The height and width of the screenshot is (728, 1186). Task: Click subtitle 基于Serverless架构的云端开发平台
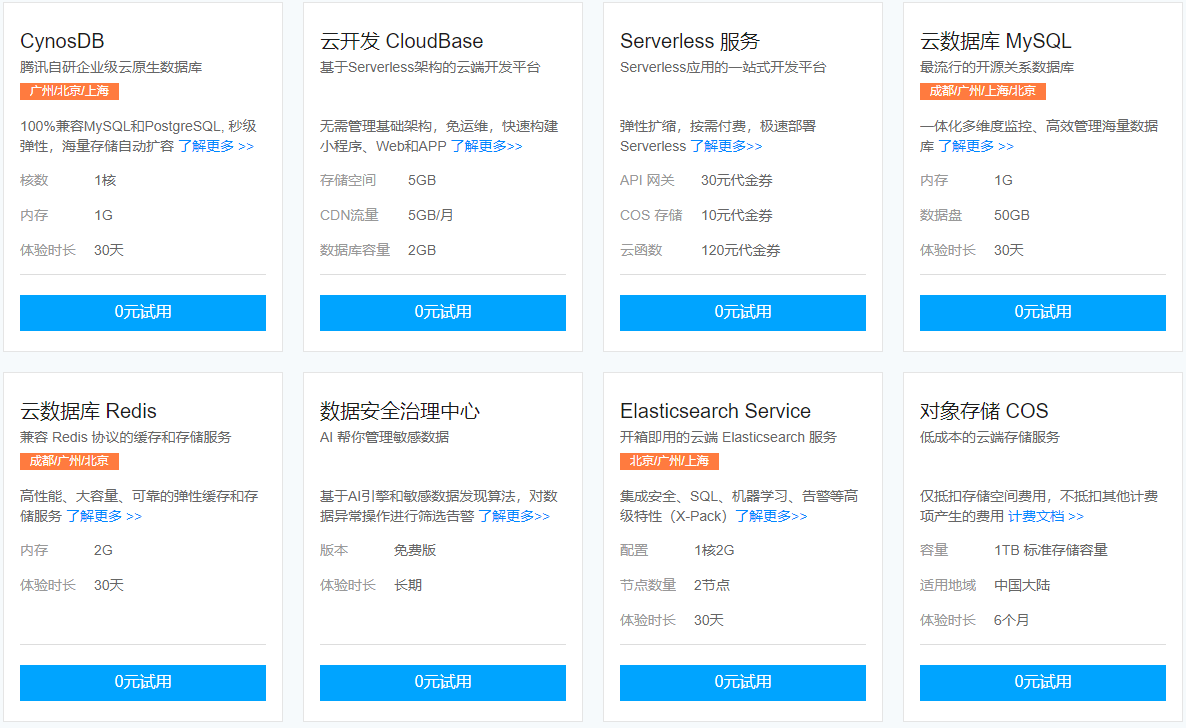[430, 67]
